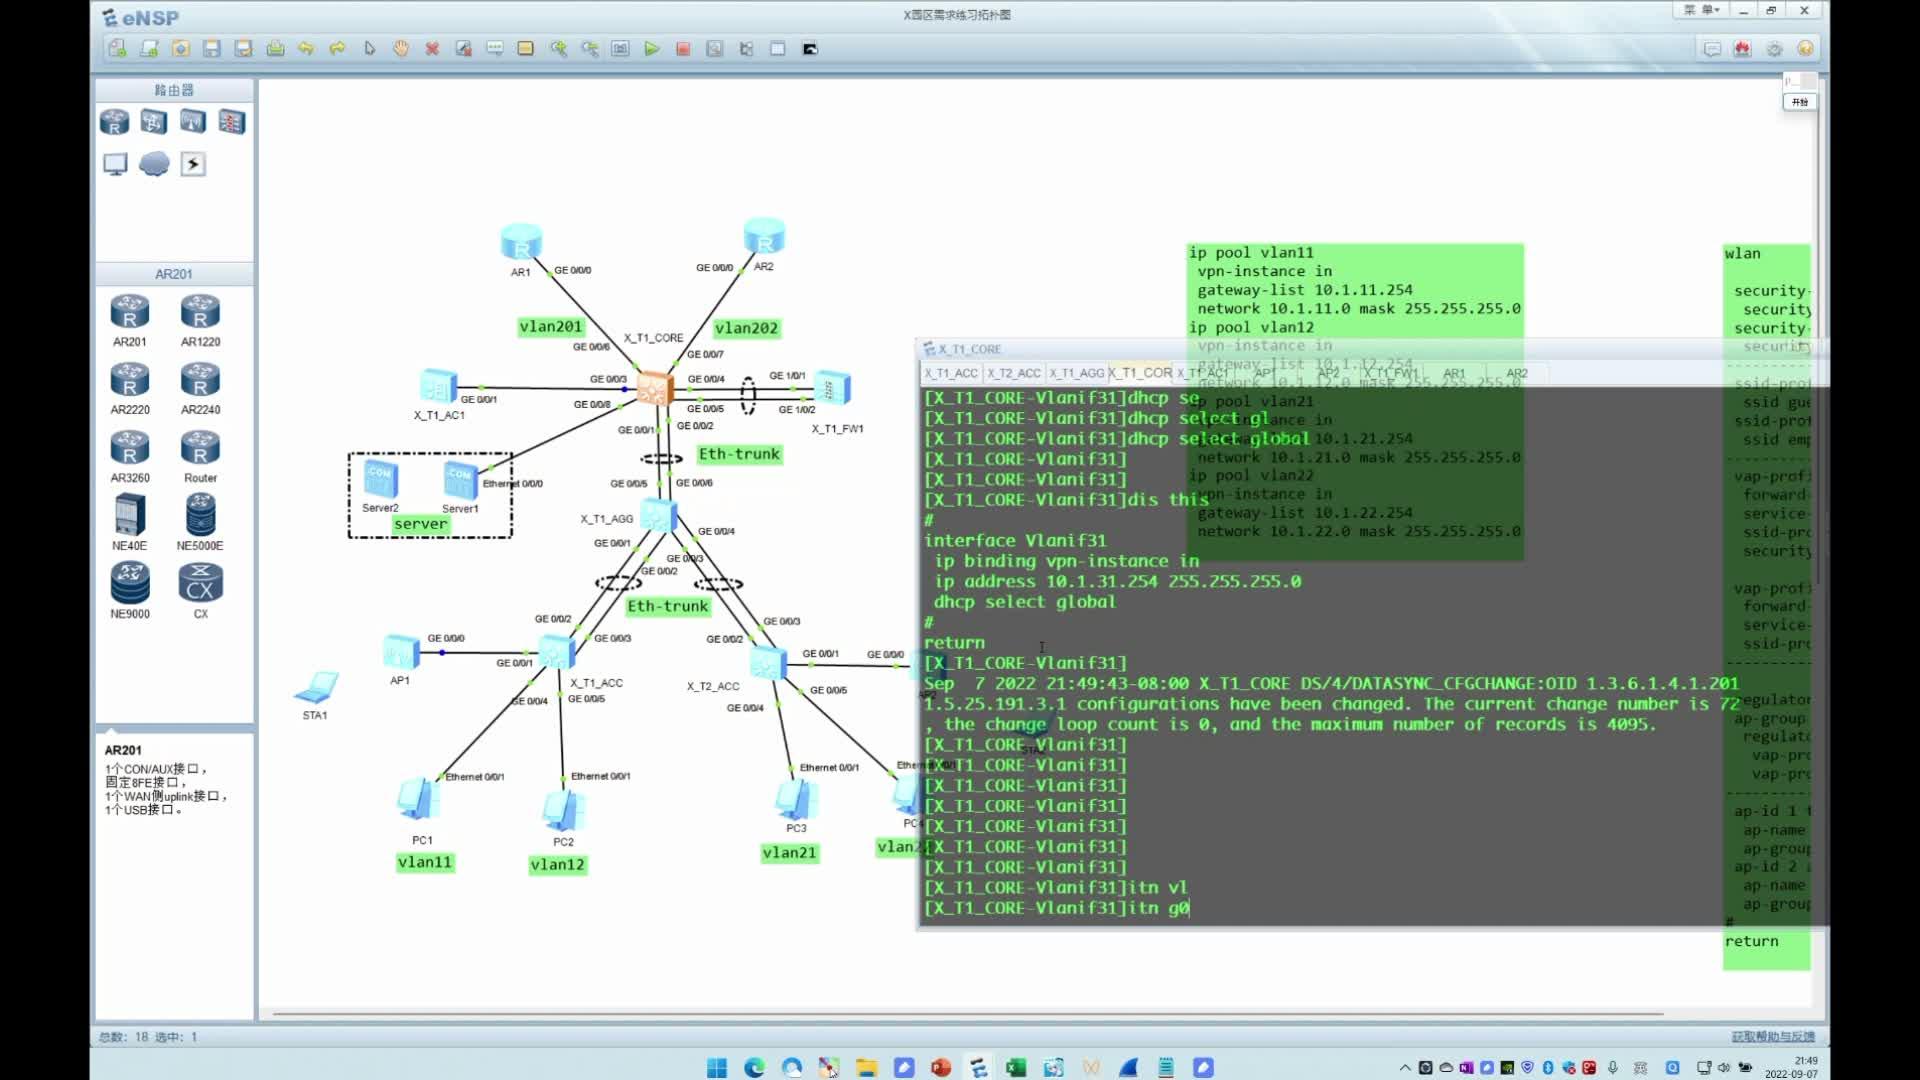Select the hand Pan tool in the toolbar
Viewport: 1920px width, 1080px height.
400,48
